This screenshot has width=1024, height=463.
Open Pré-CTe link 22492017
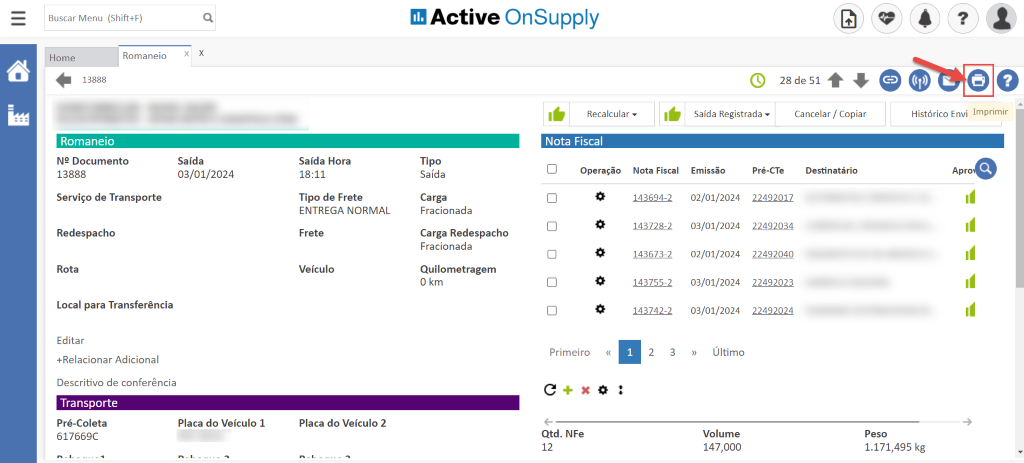click(772, 198)
